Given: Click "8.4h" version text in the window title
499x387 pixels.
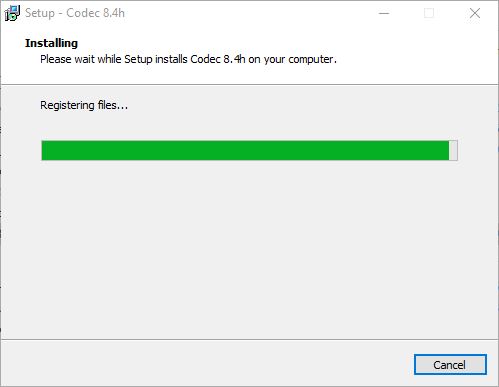Looking at the screenshot, I should click(114, 13).
